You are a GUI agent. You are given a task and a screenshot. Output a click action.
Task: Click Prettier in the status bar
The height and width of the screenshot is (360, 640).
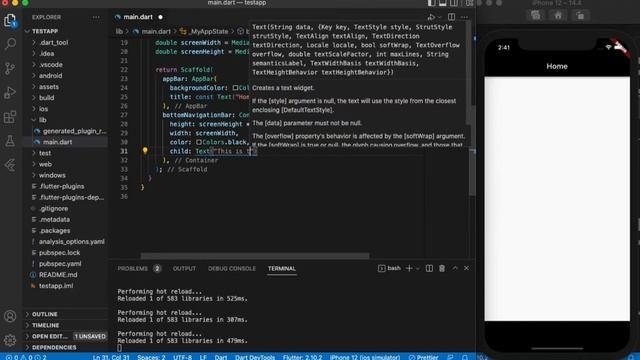[x=424, y=357]
